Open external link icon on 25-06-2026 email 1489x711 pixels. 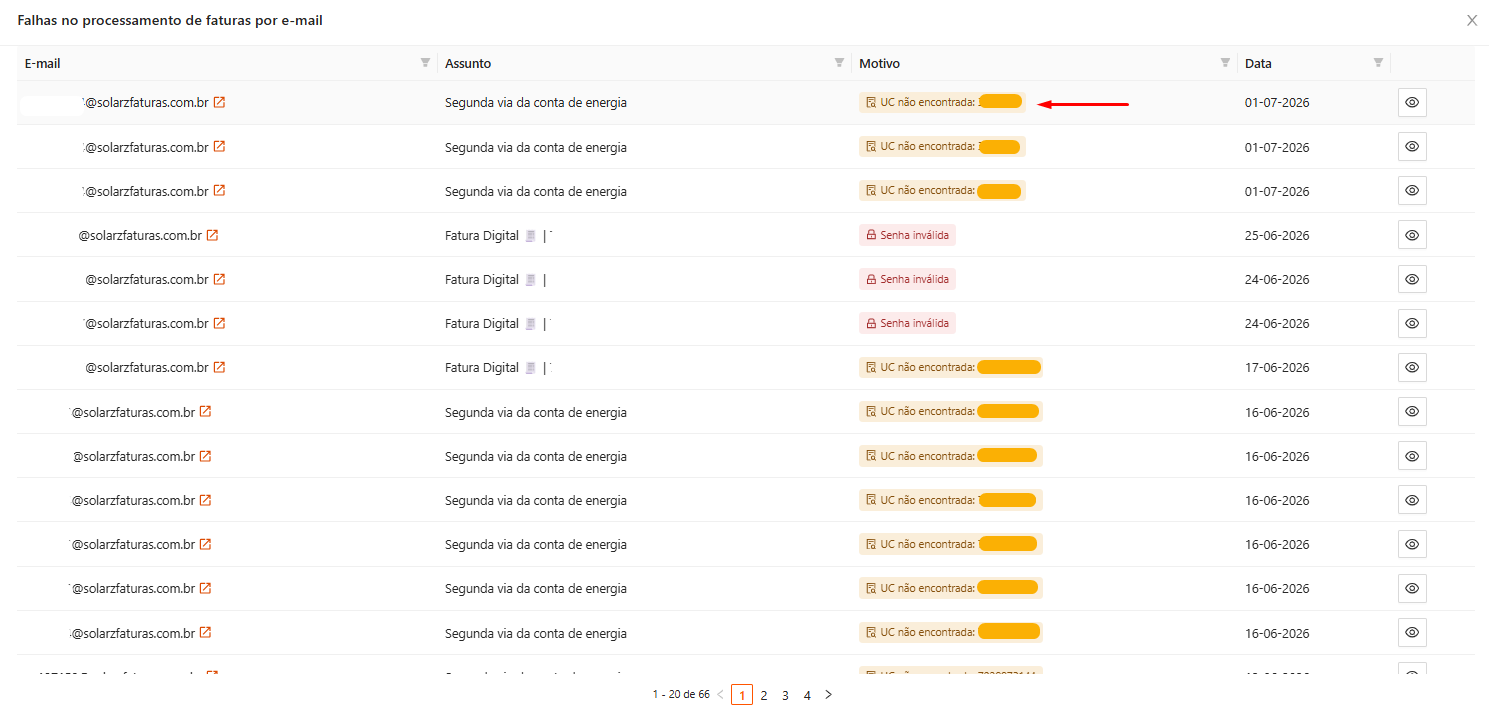(212, 235)
